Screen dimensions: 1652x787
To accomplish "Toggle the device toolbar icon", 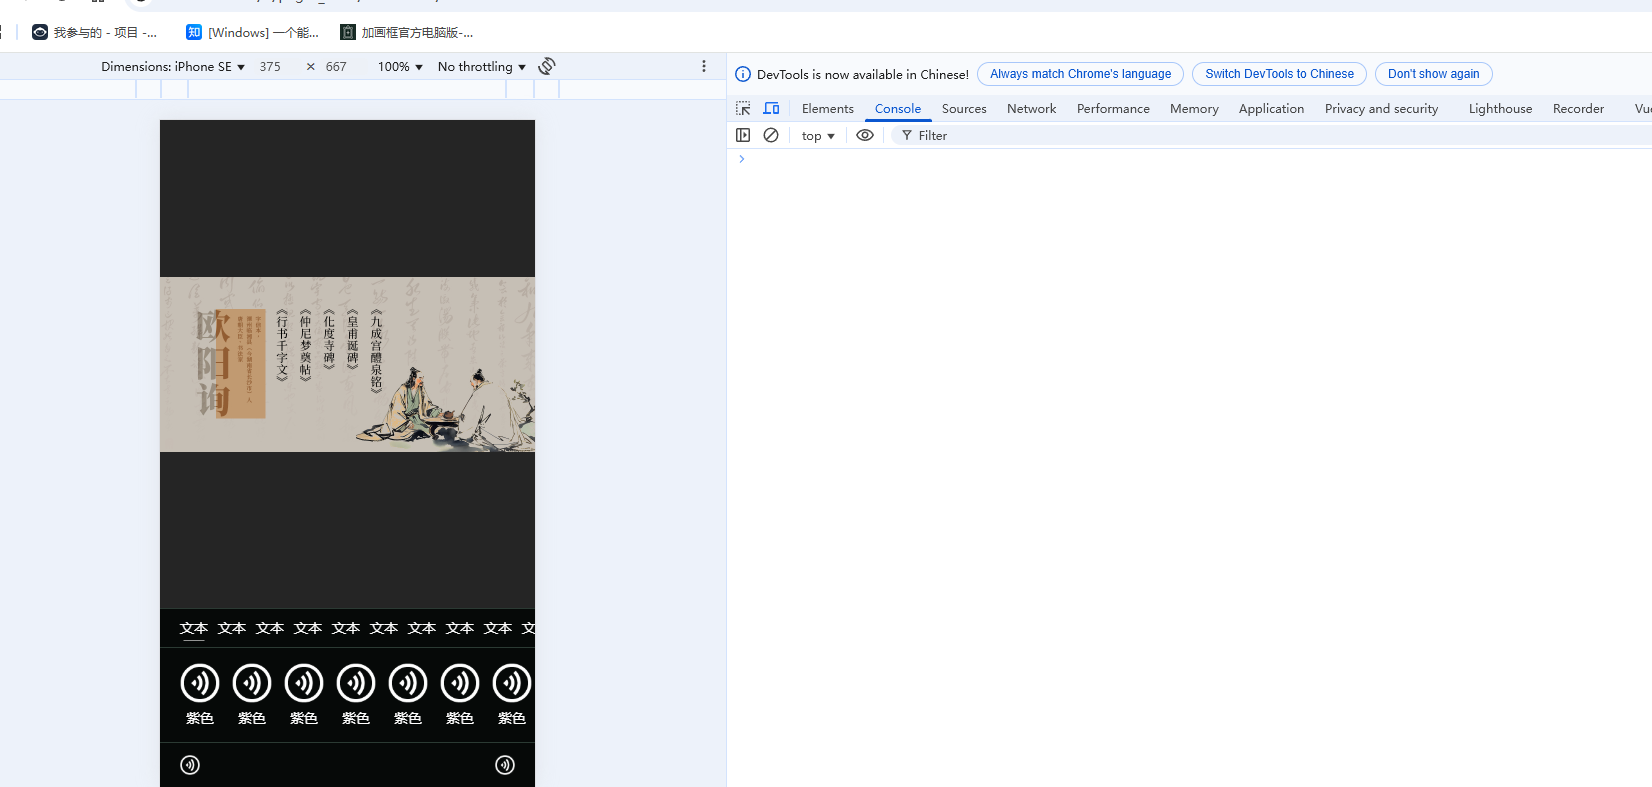I will pyautogui.click(x=771, y=108).
